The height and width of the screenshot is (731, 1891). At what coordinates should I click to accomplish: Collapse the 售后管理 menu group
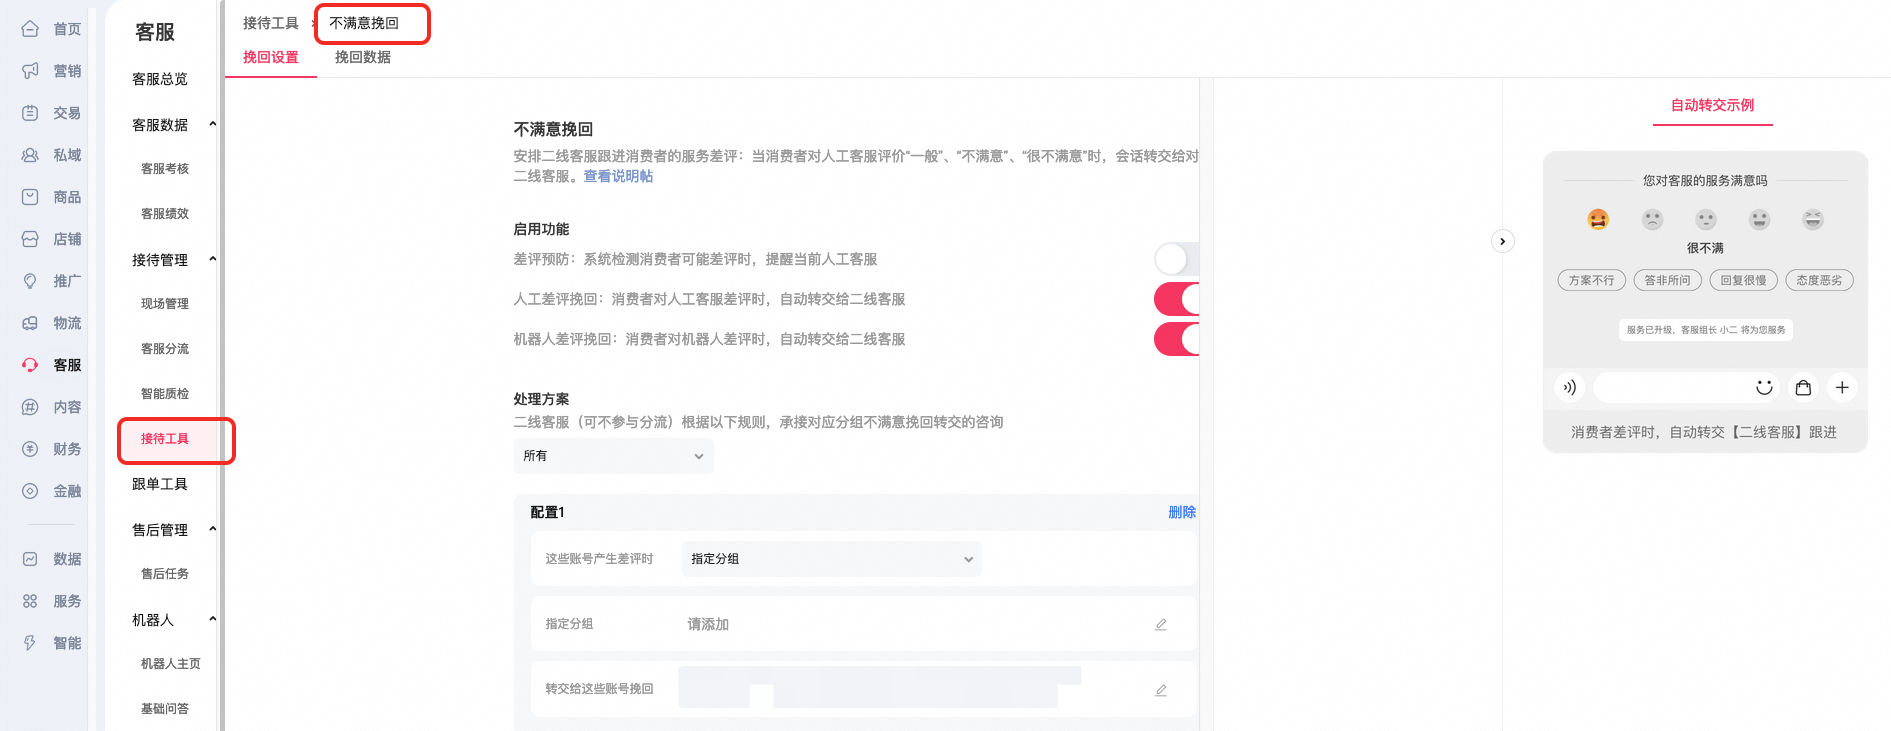[212, 529]
